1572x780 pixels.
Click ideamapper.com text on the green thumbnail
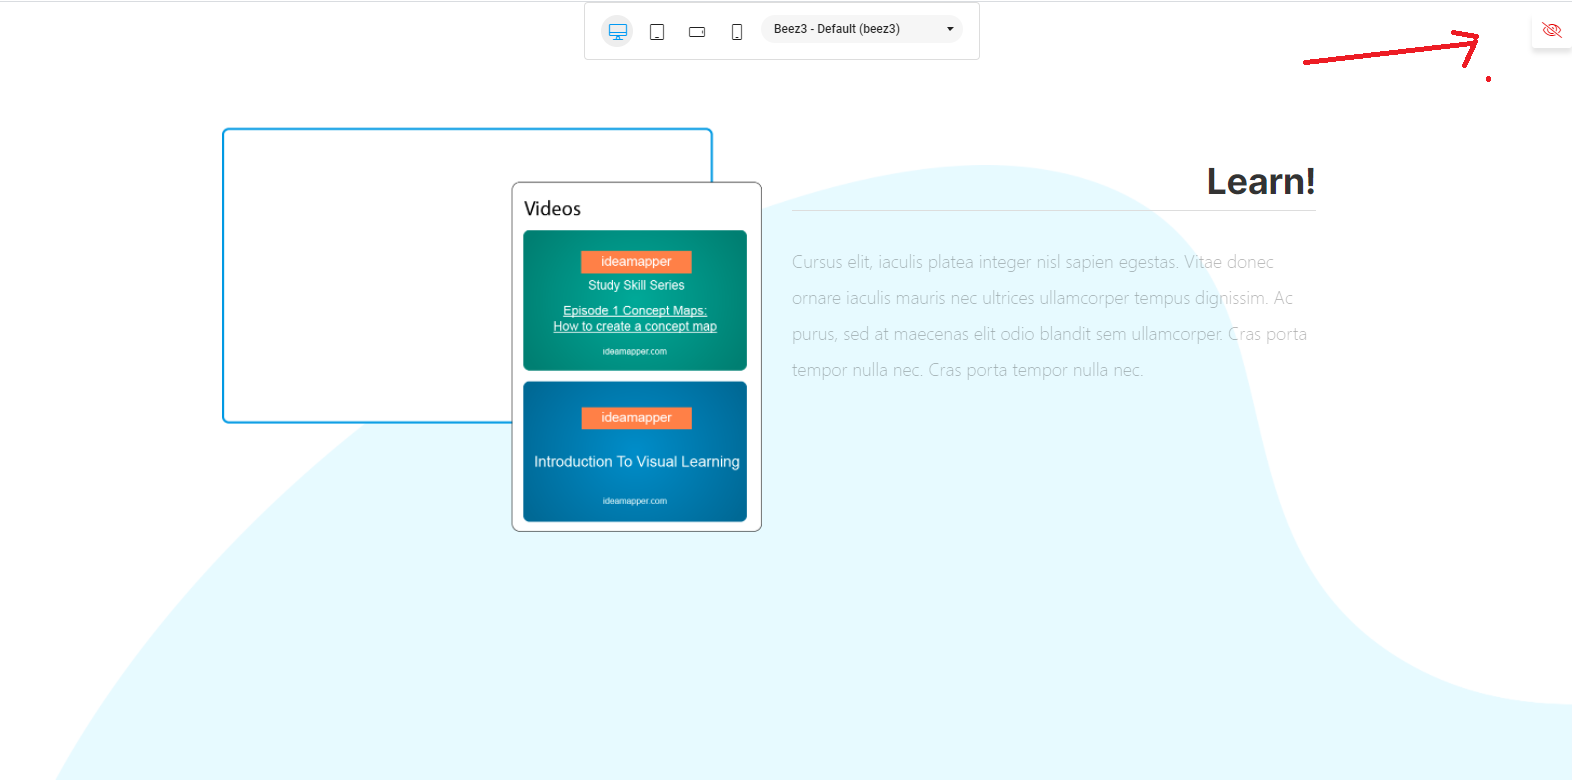635,352
